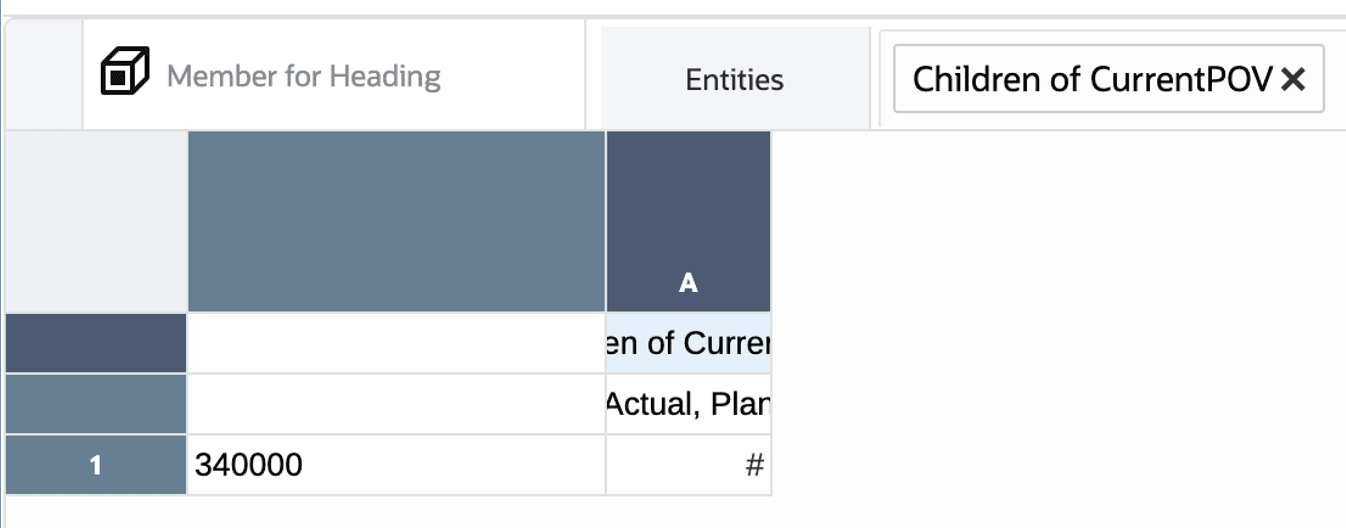1346x528 pixels.
Task: Select the blank header above row labels
Action: [395, 222]
